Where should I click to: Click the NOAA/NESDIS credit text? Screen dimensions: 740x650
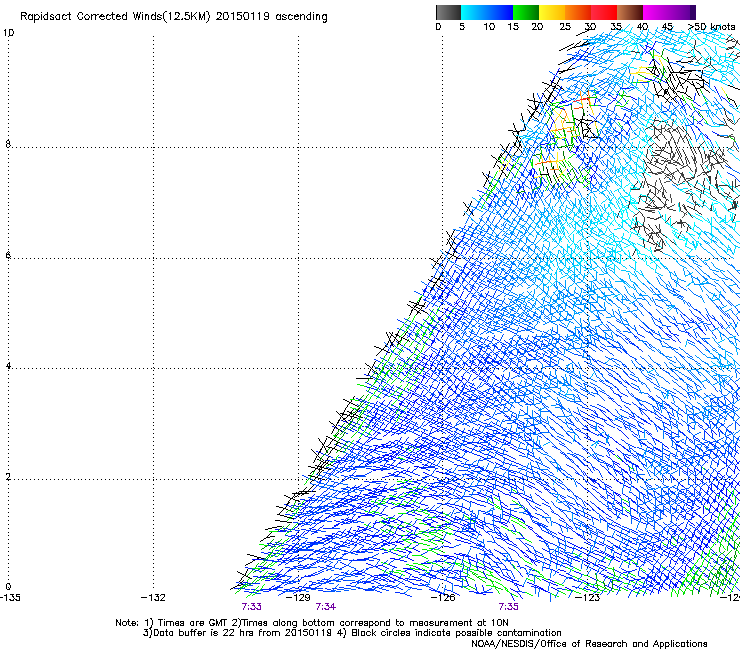589,644
